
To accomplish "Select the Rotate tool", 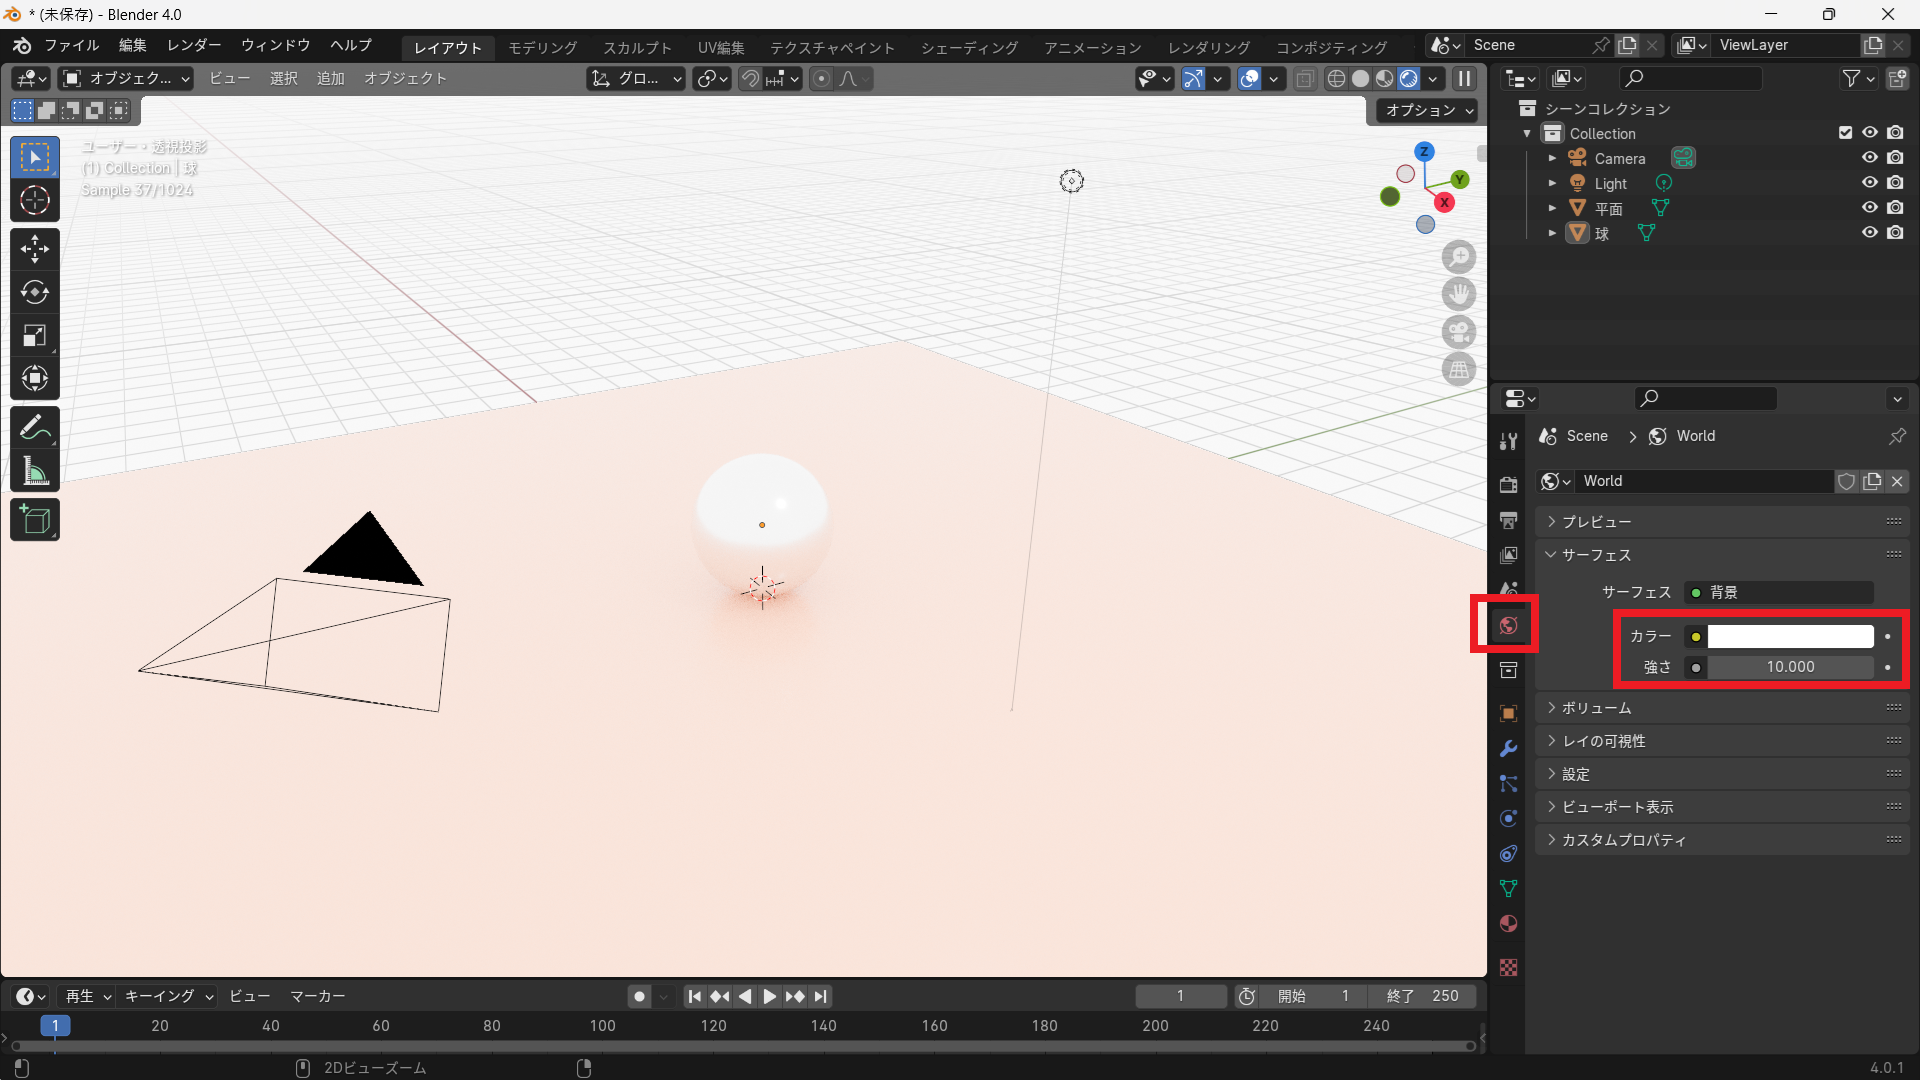I will pos(35,292).
